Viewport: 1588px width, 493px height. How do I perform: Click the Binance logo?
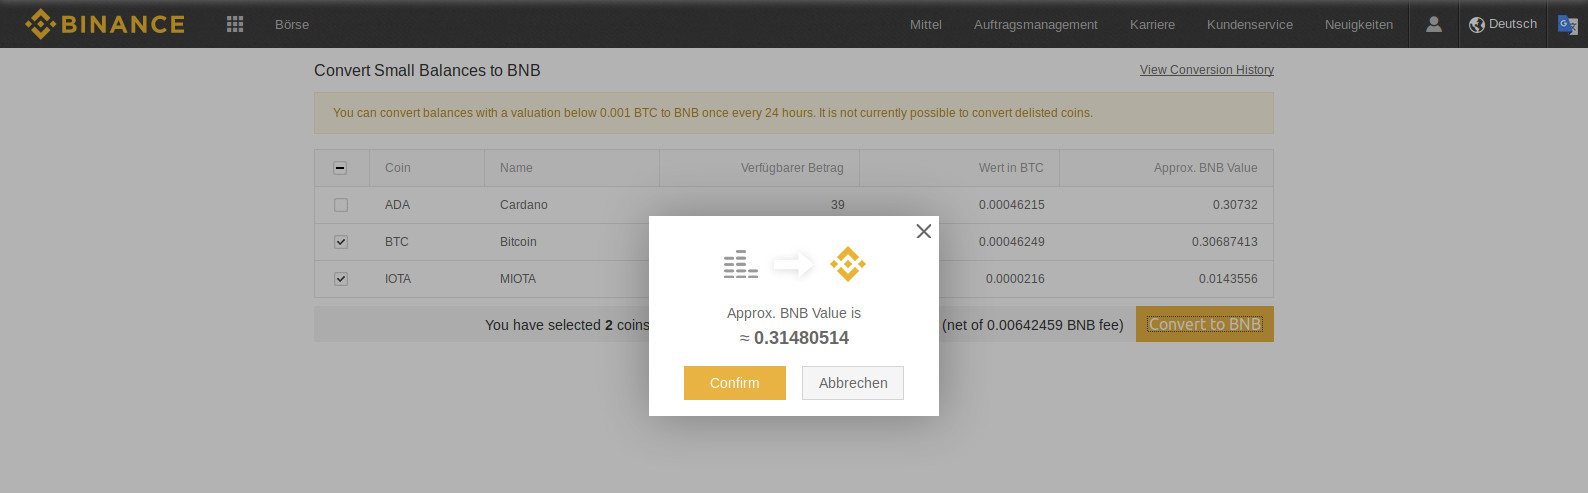click(105, 24)
